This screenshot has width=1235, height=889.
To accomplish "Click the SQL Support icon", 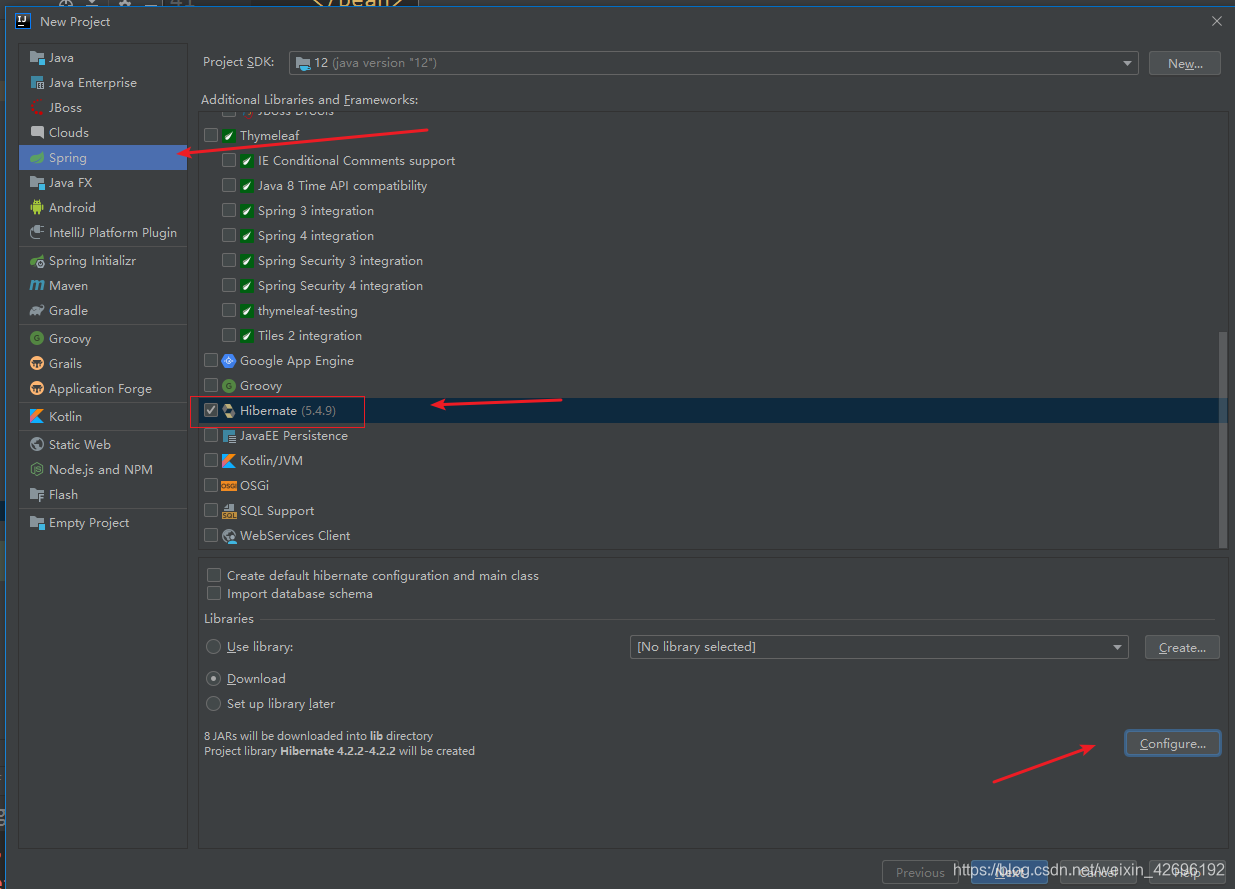I will 229,511.
